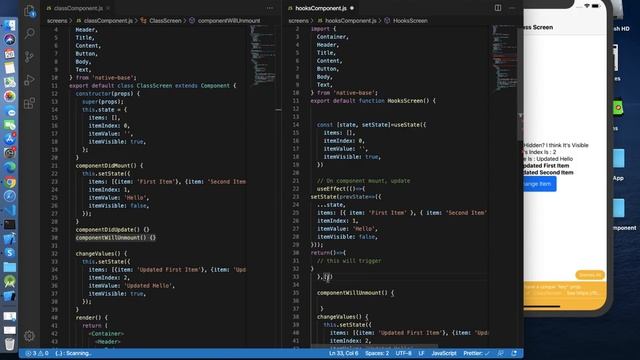Click ClassScreen in the left breadcrumb

(165, 20)
